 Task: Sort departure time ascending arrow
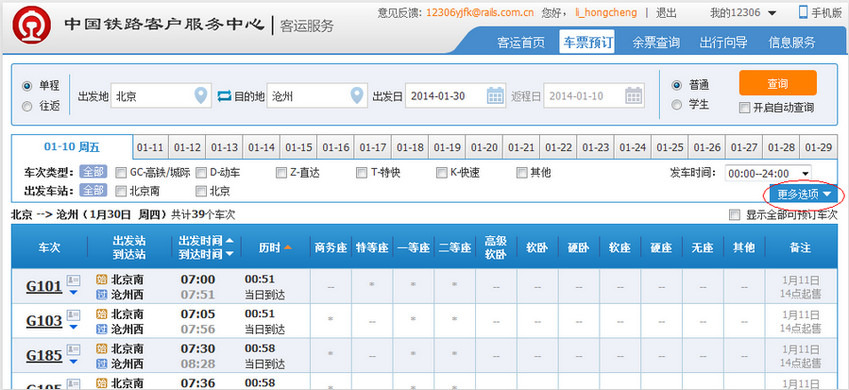(x=230, y=240)
